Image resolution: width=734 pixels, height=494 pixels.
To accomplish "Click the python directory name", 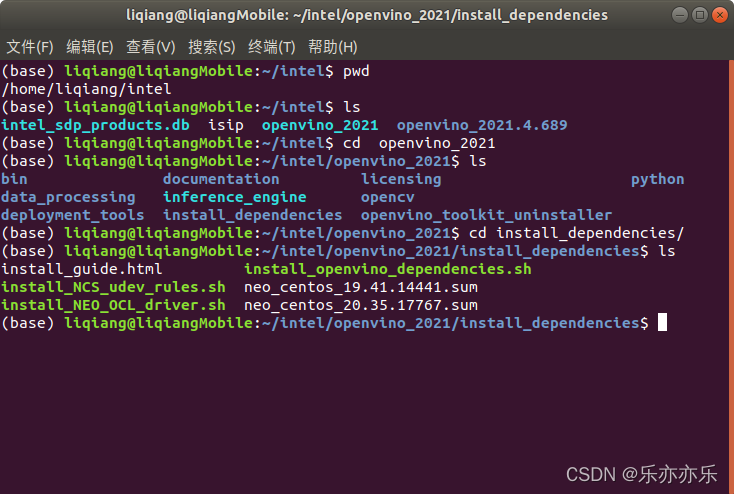I will pyautogui.click(x=657, y=179).
